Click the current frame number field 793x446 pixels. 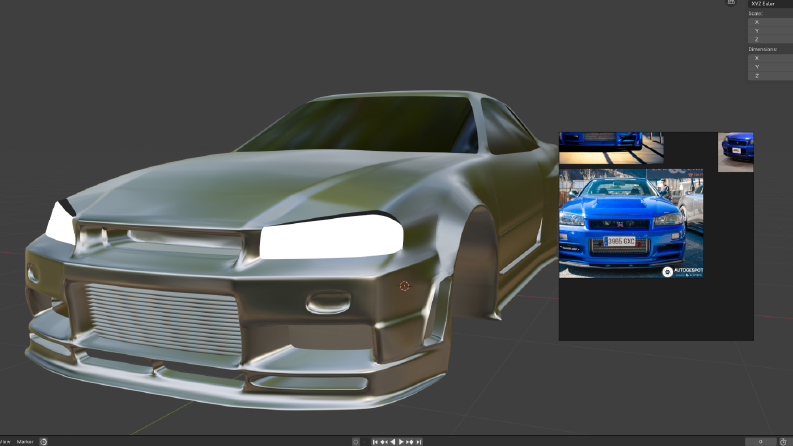(760, 442)
